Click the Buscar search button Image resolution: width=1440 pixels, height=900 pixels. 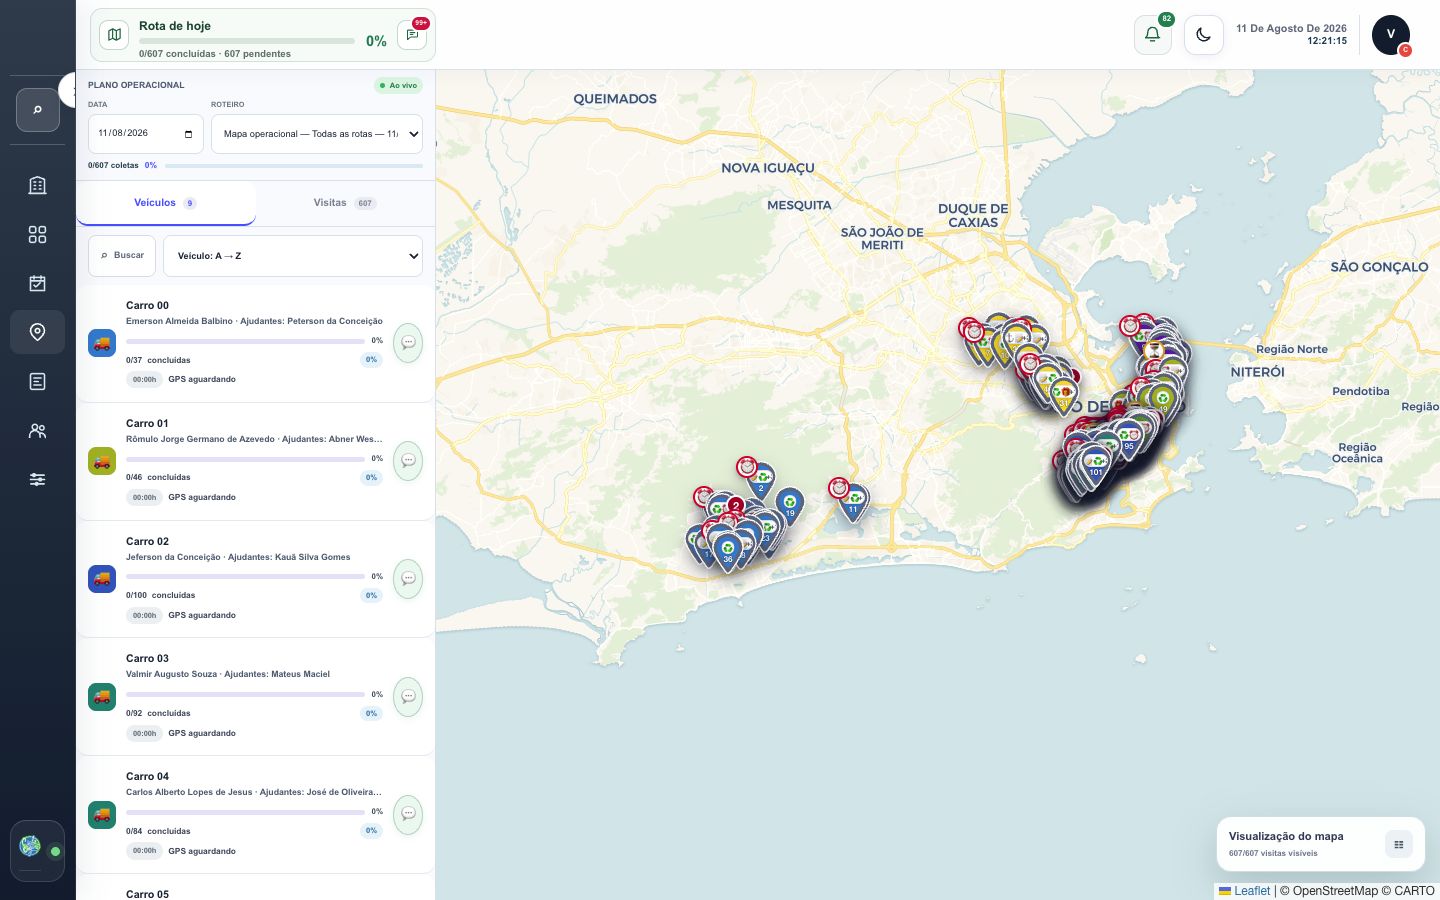click(122, 256)
